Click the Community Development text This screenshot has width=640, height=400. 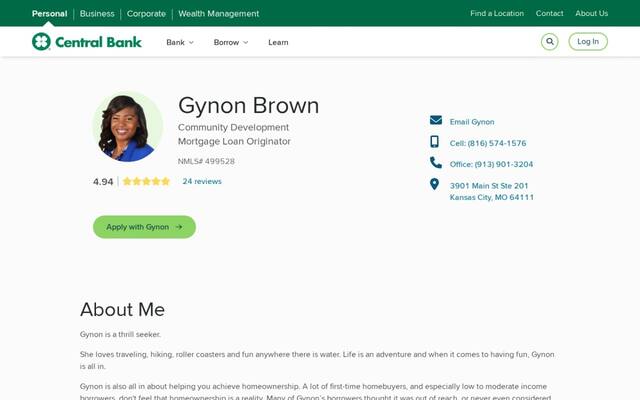[233, 127]
